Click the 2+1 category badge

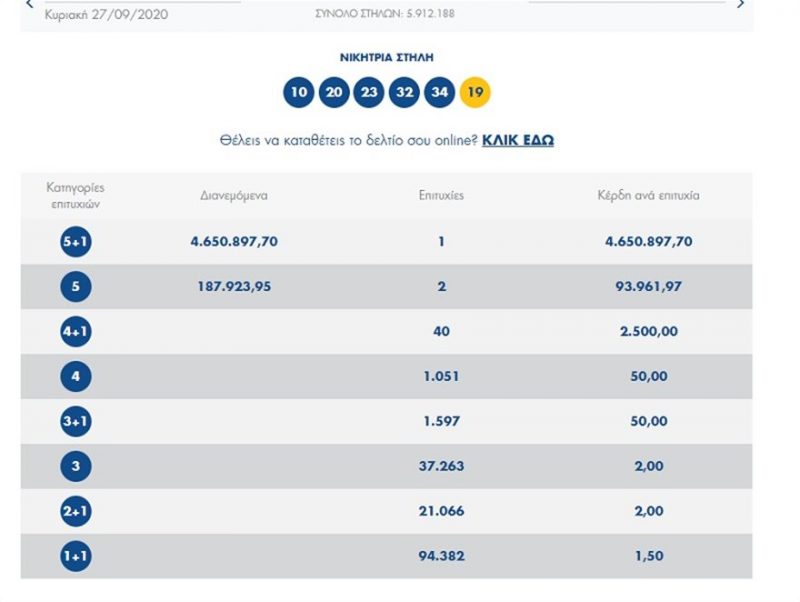(x=76, y=512)
